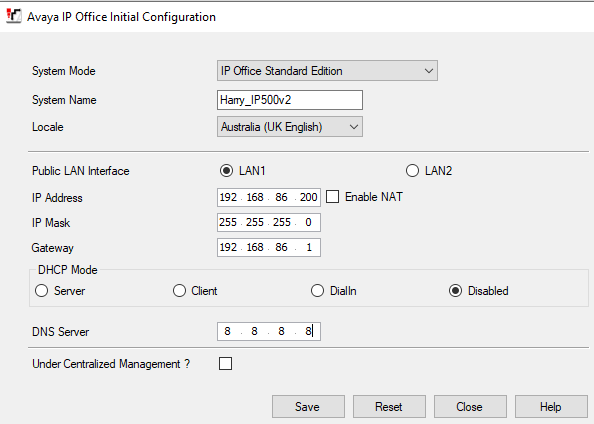Image resolution: width=594 pixels, height=424 pixels.
Task: Click the System Name text field
Action: click(x=290, y=100)
